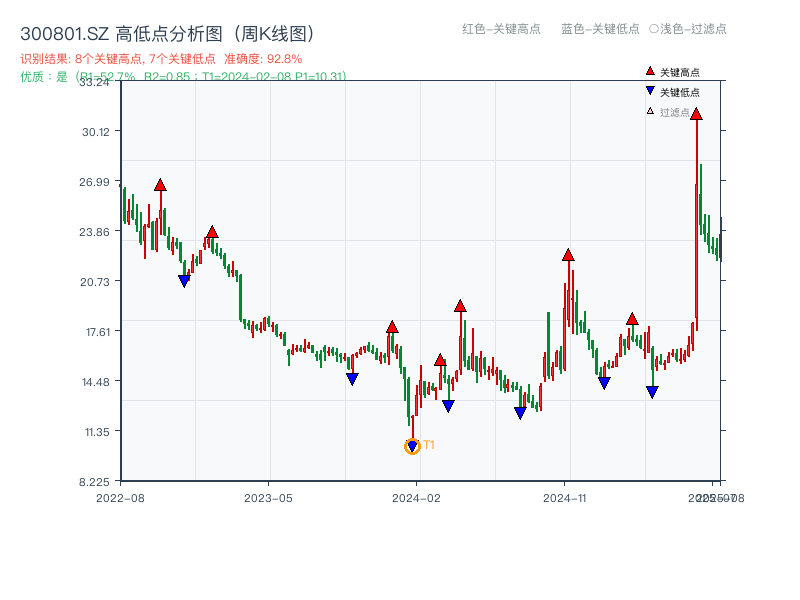Select the orange-circled T1 bottom marker
The image size is (800, 600).
point(412,446)
